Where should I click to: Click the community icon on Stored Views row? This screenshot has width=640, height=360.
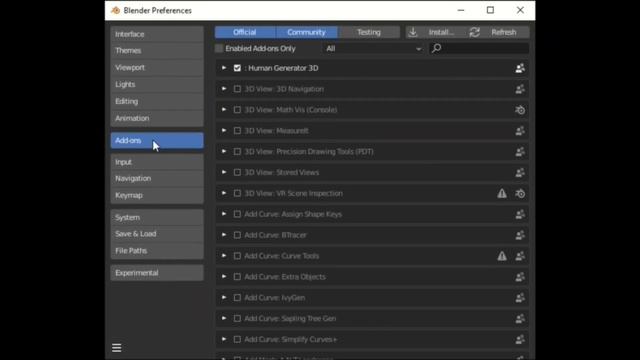[x=520, y=172]
